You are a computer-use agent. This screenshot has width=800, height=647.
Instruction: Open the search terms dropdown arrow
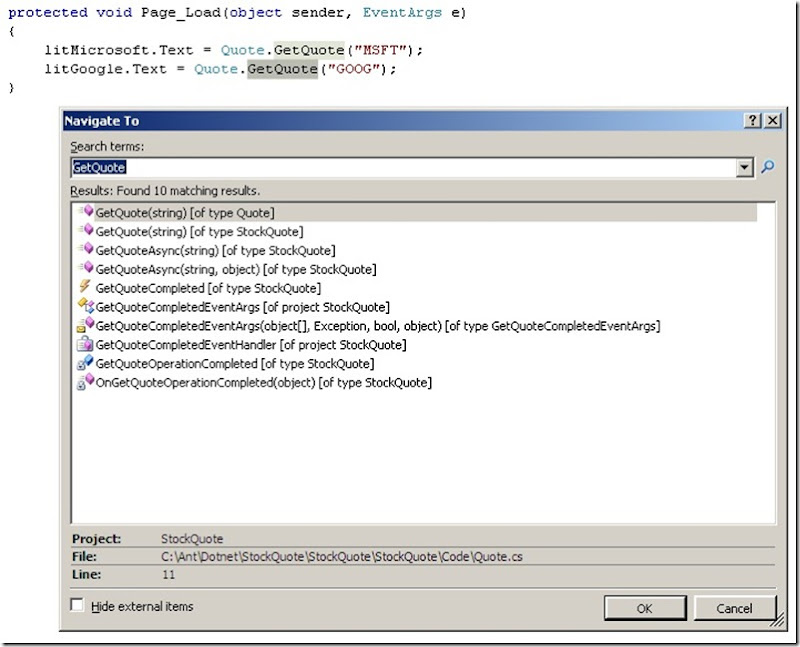pyautogui.click(x=745, y=167)
